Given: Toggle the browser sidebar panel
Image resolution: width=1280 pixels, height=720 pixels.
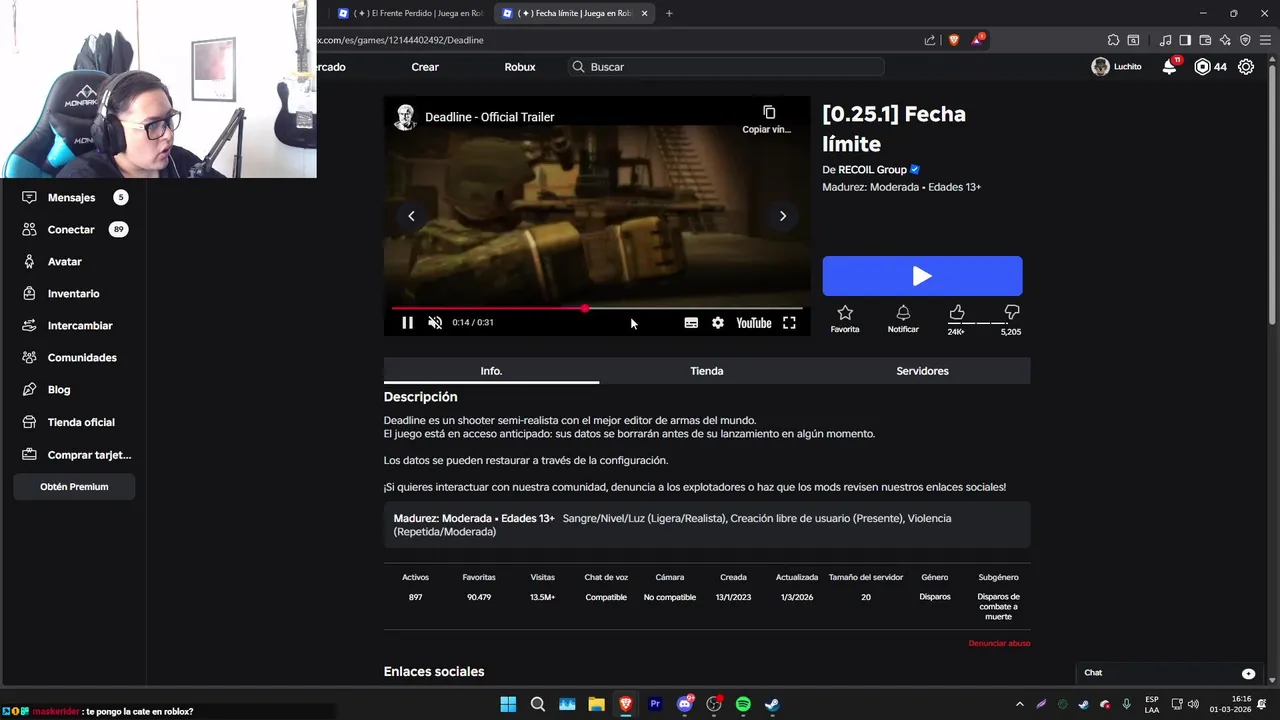Looking at the screenshot, I should point(1185,40).
